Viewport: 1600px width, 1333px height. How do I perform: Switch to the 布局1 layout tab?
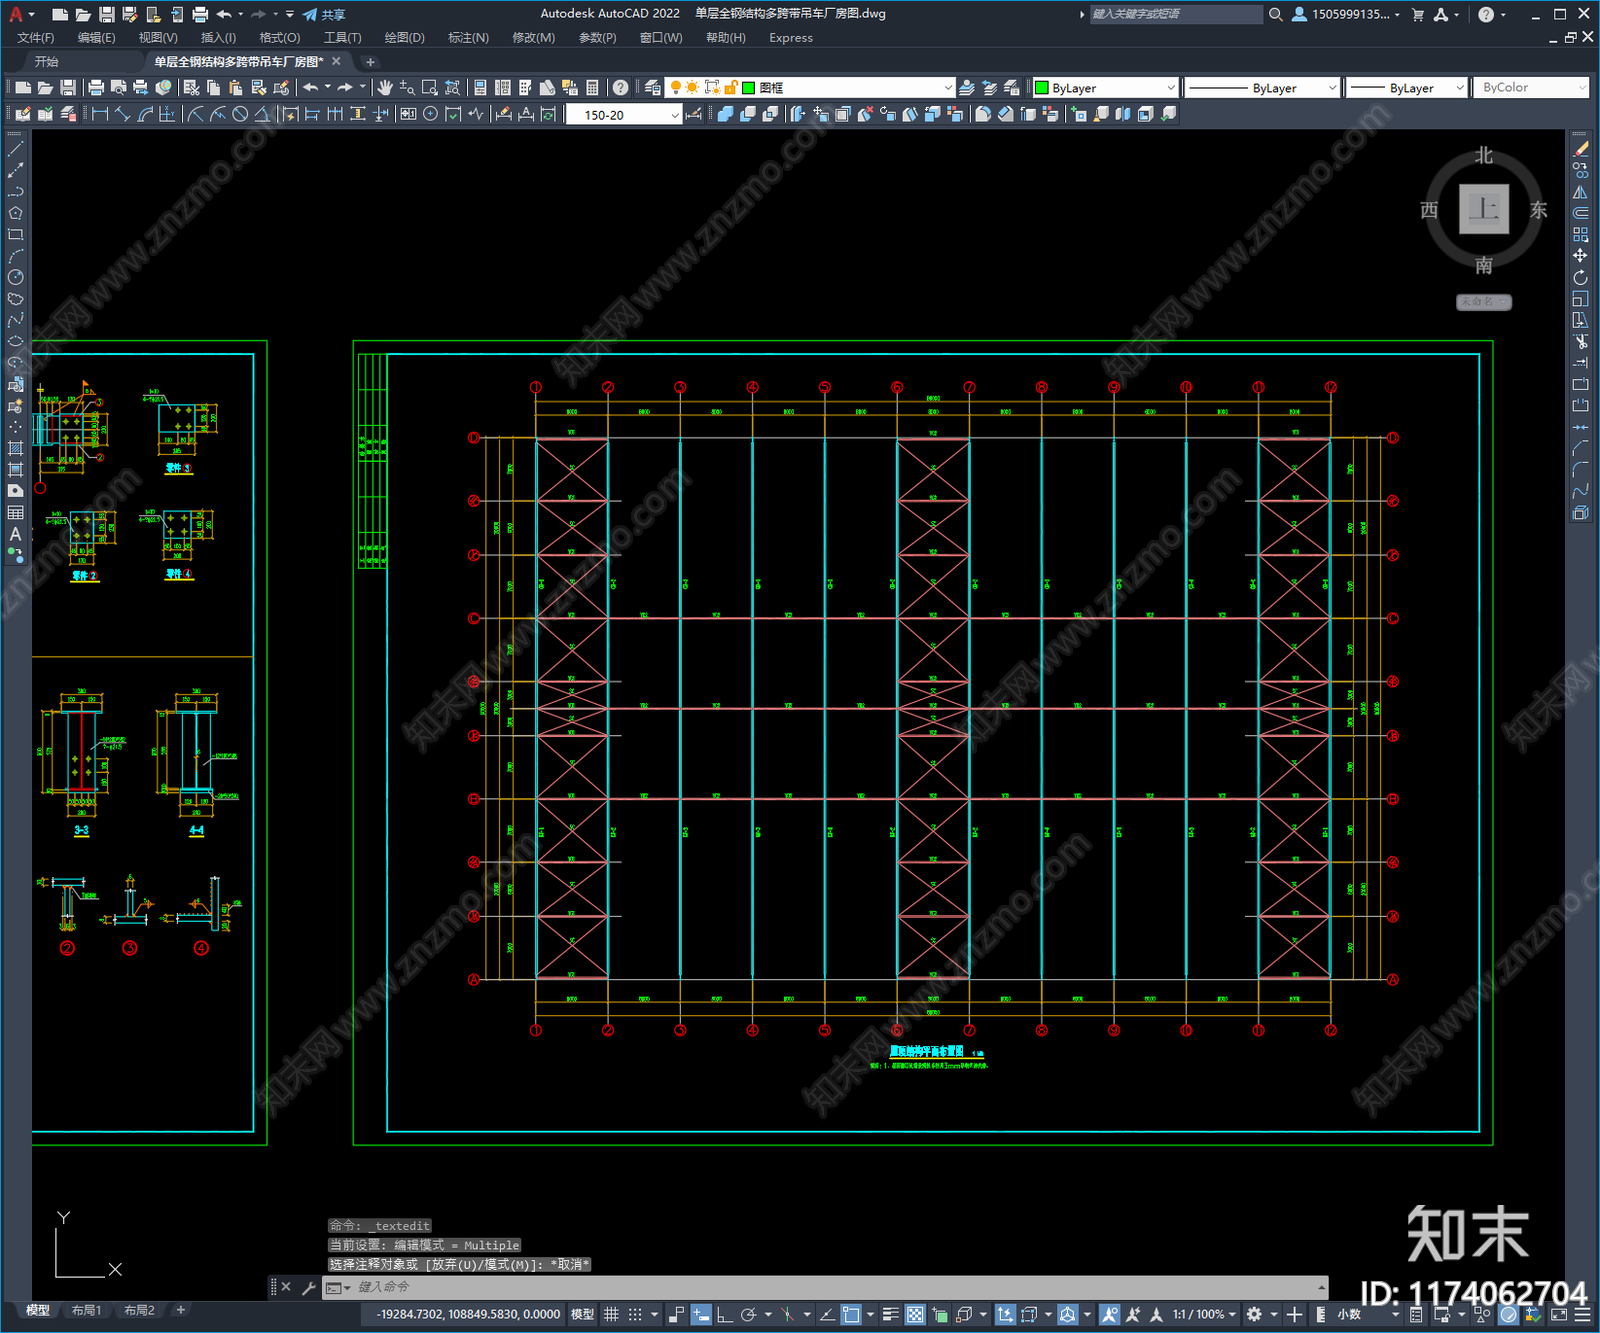(86, 1310)
